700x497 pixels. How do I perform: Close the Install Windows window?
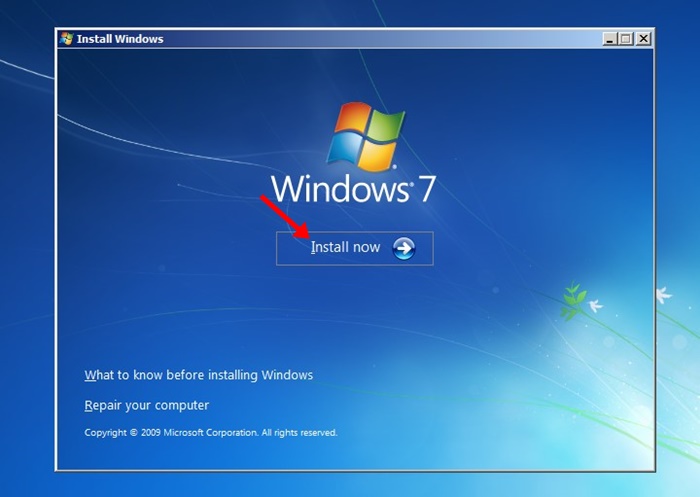pyautogui.click(x=643, y=39)
